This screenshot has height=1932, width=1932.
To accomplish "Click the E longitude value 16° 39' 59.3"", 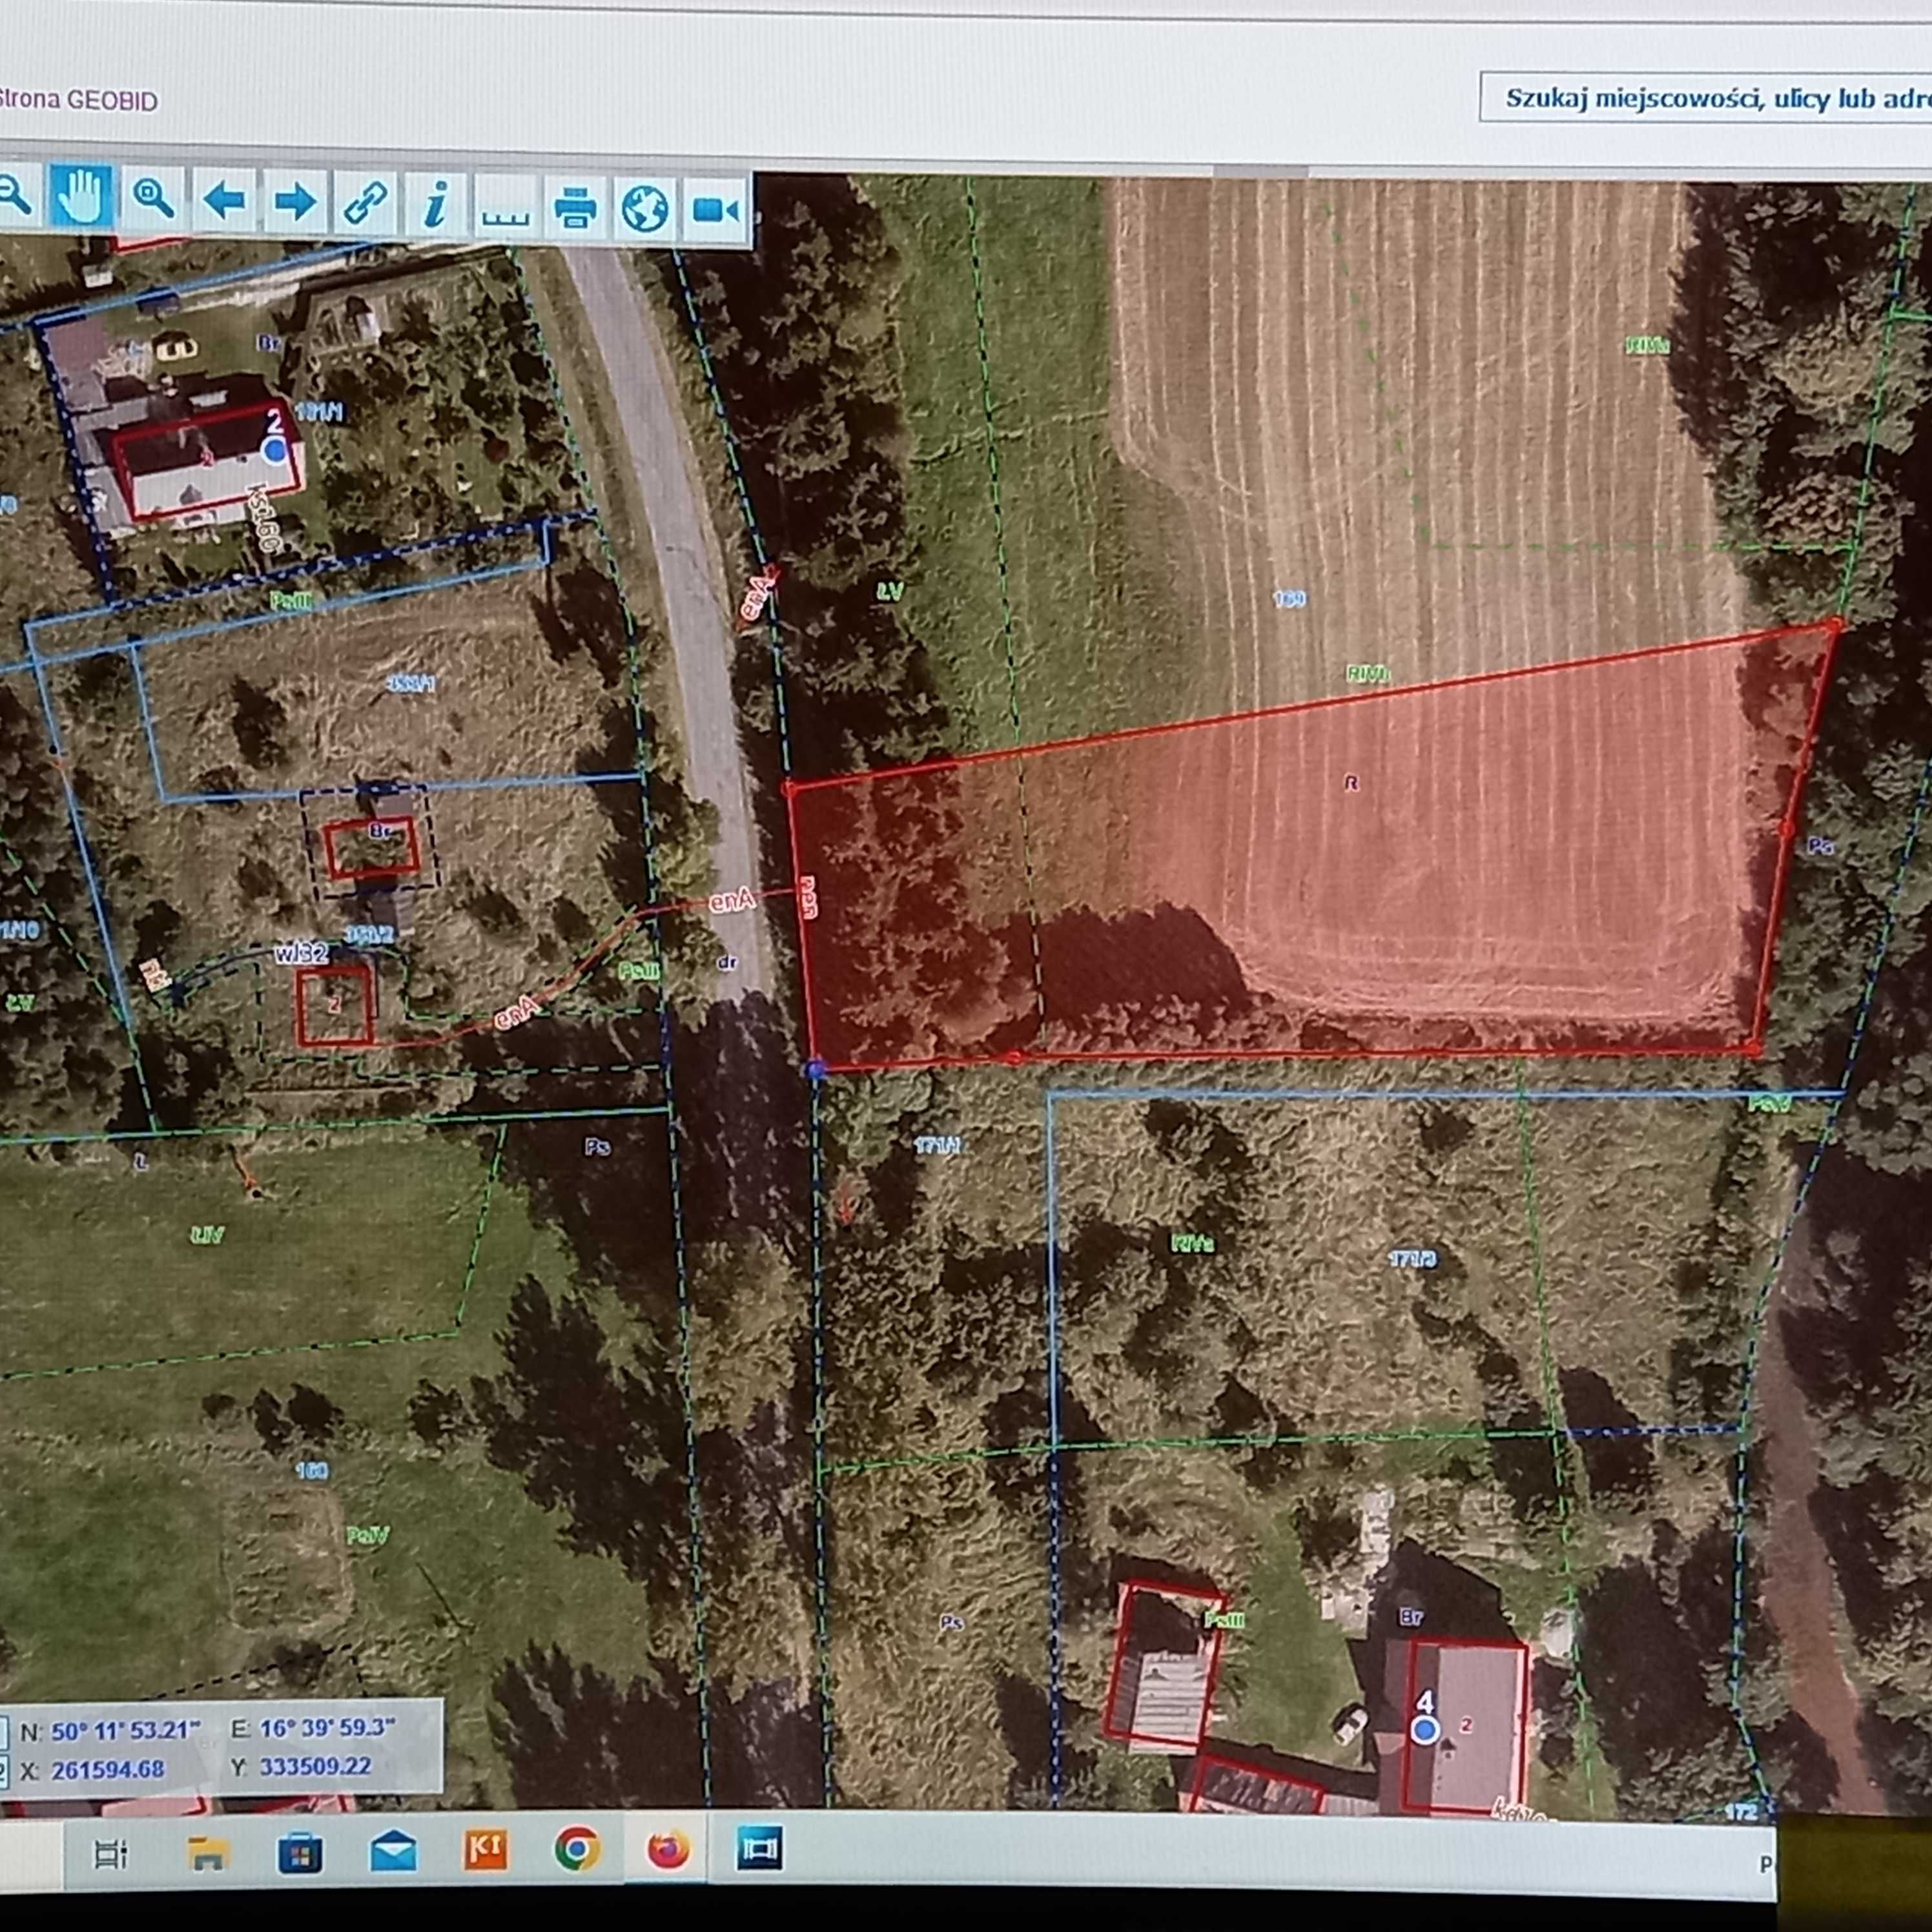I will click(x=328, y=1728).
